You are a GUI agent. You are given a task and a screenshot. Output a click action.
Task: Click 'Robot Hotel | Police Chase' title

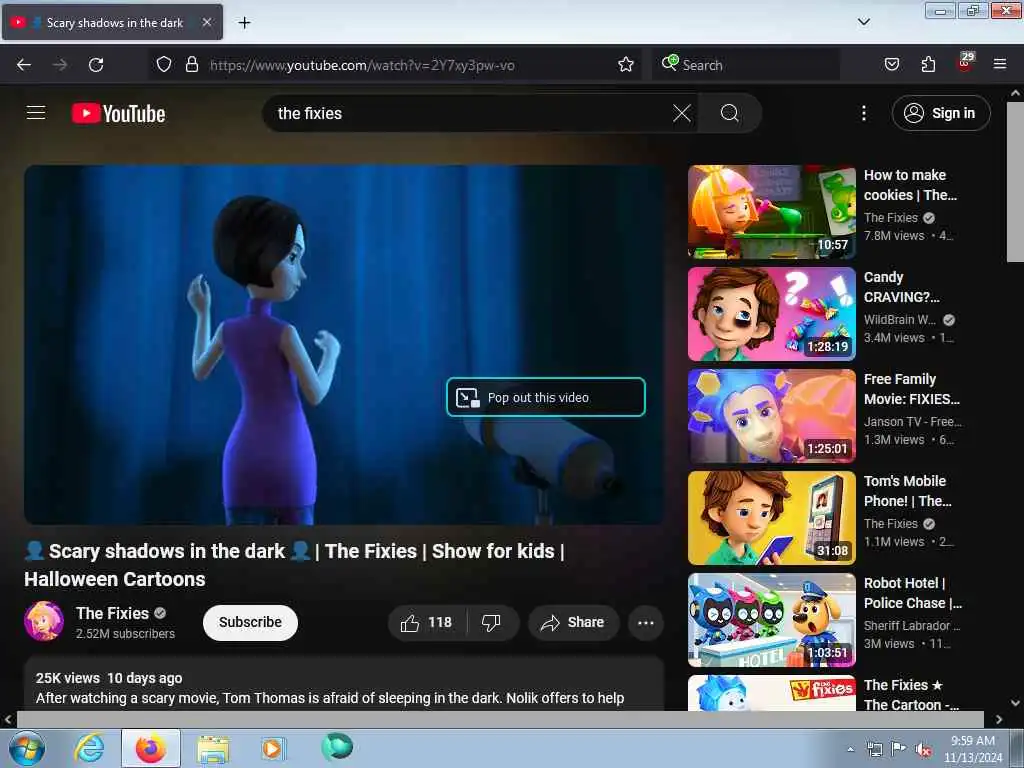pos(913,592)
